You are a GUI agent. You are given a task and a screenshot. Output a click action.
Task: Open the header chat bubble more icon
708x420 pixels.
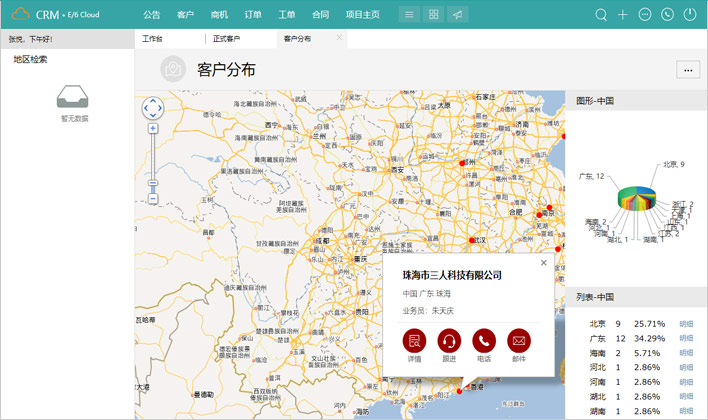645,15
